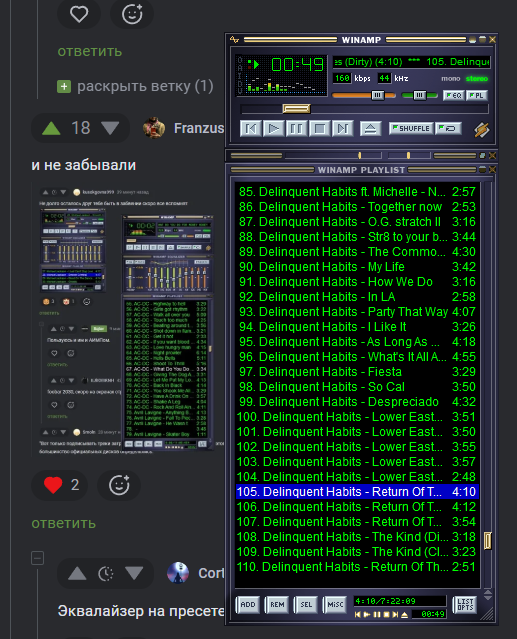Select track 92 In LA

tap(357, 297)
